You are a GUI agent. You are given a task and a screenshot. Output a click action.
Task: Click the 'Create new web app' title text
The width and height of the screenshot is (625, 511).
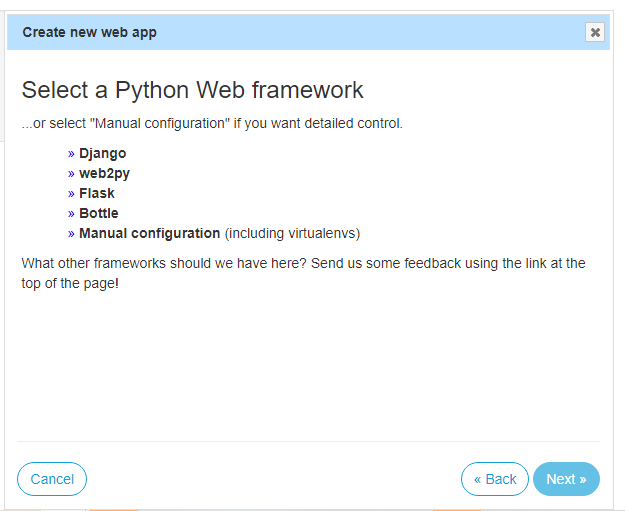click(89, 32)
